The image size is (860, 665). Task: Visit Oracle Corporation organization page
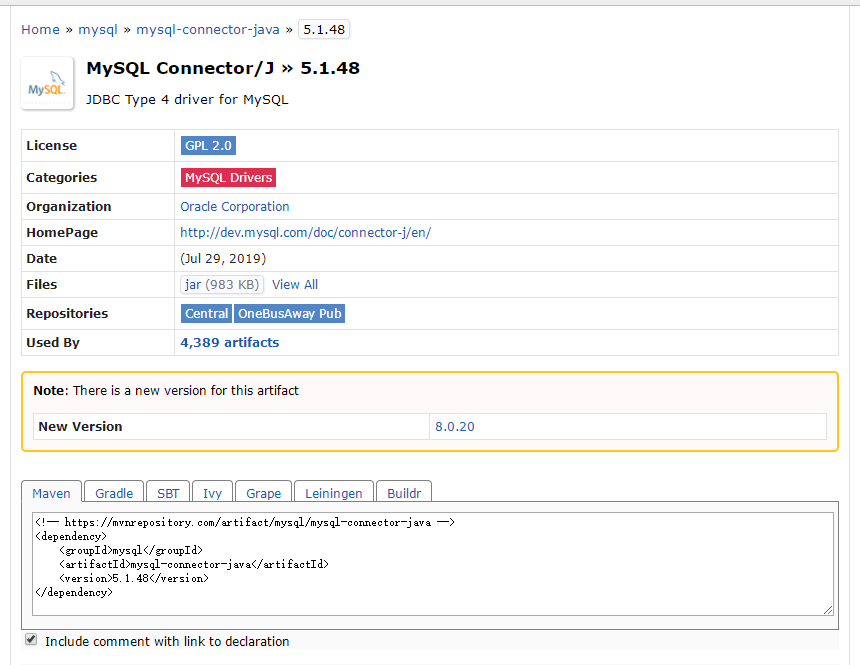[234, 206]
